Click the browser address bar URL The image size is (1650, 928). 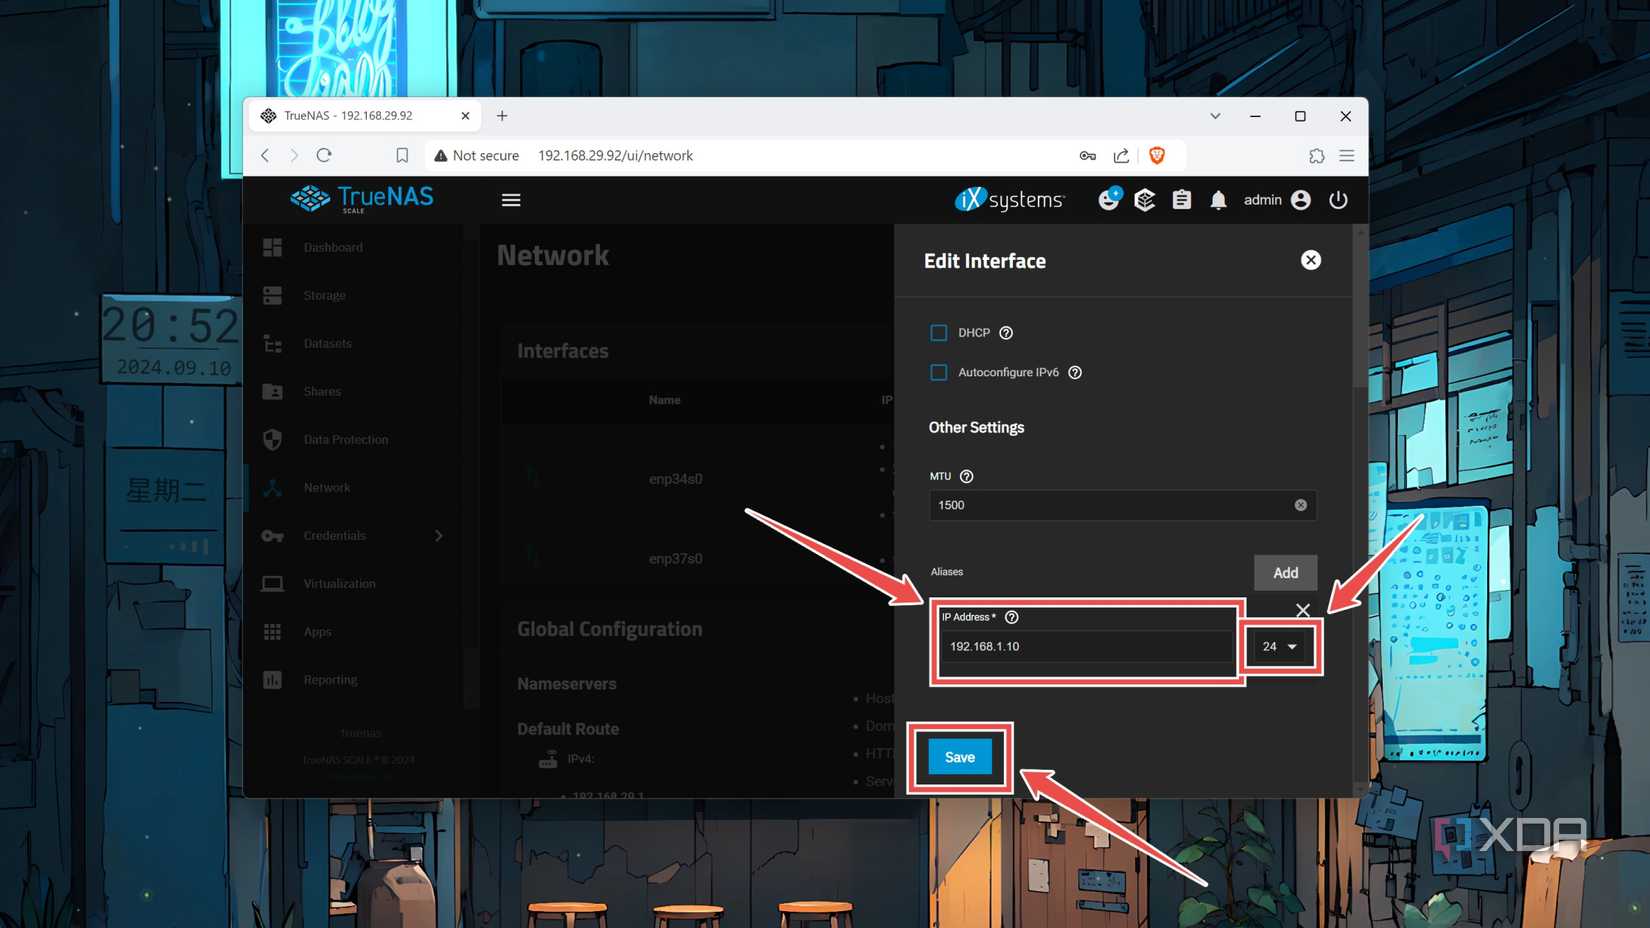tap(615, 155)
